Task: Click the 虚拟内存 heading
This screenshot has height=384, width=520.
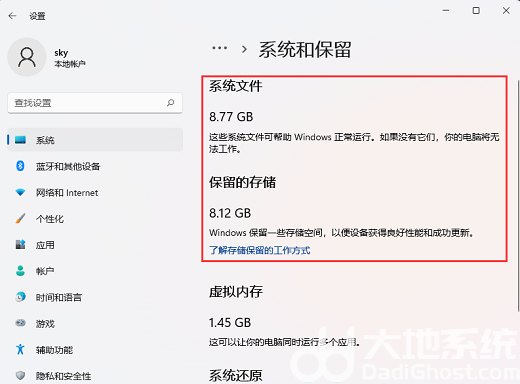Action: [236, 292]
